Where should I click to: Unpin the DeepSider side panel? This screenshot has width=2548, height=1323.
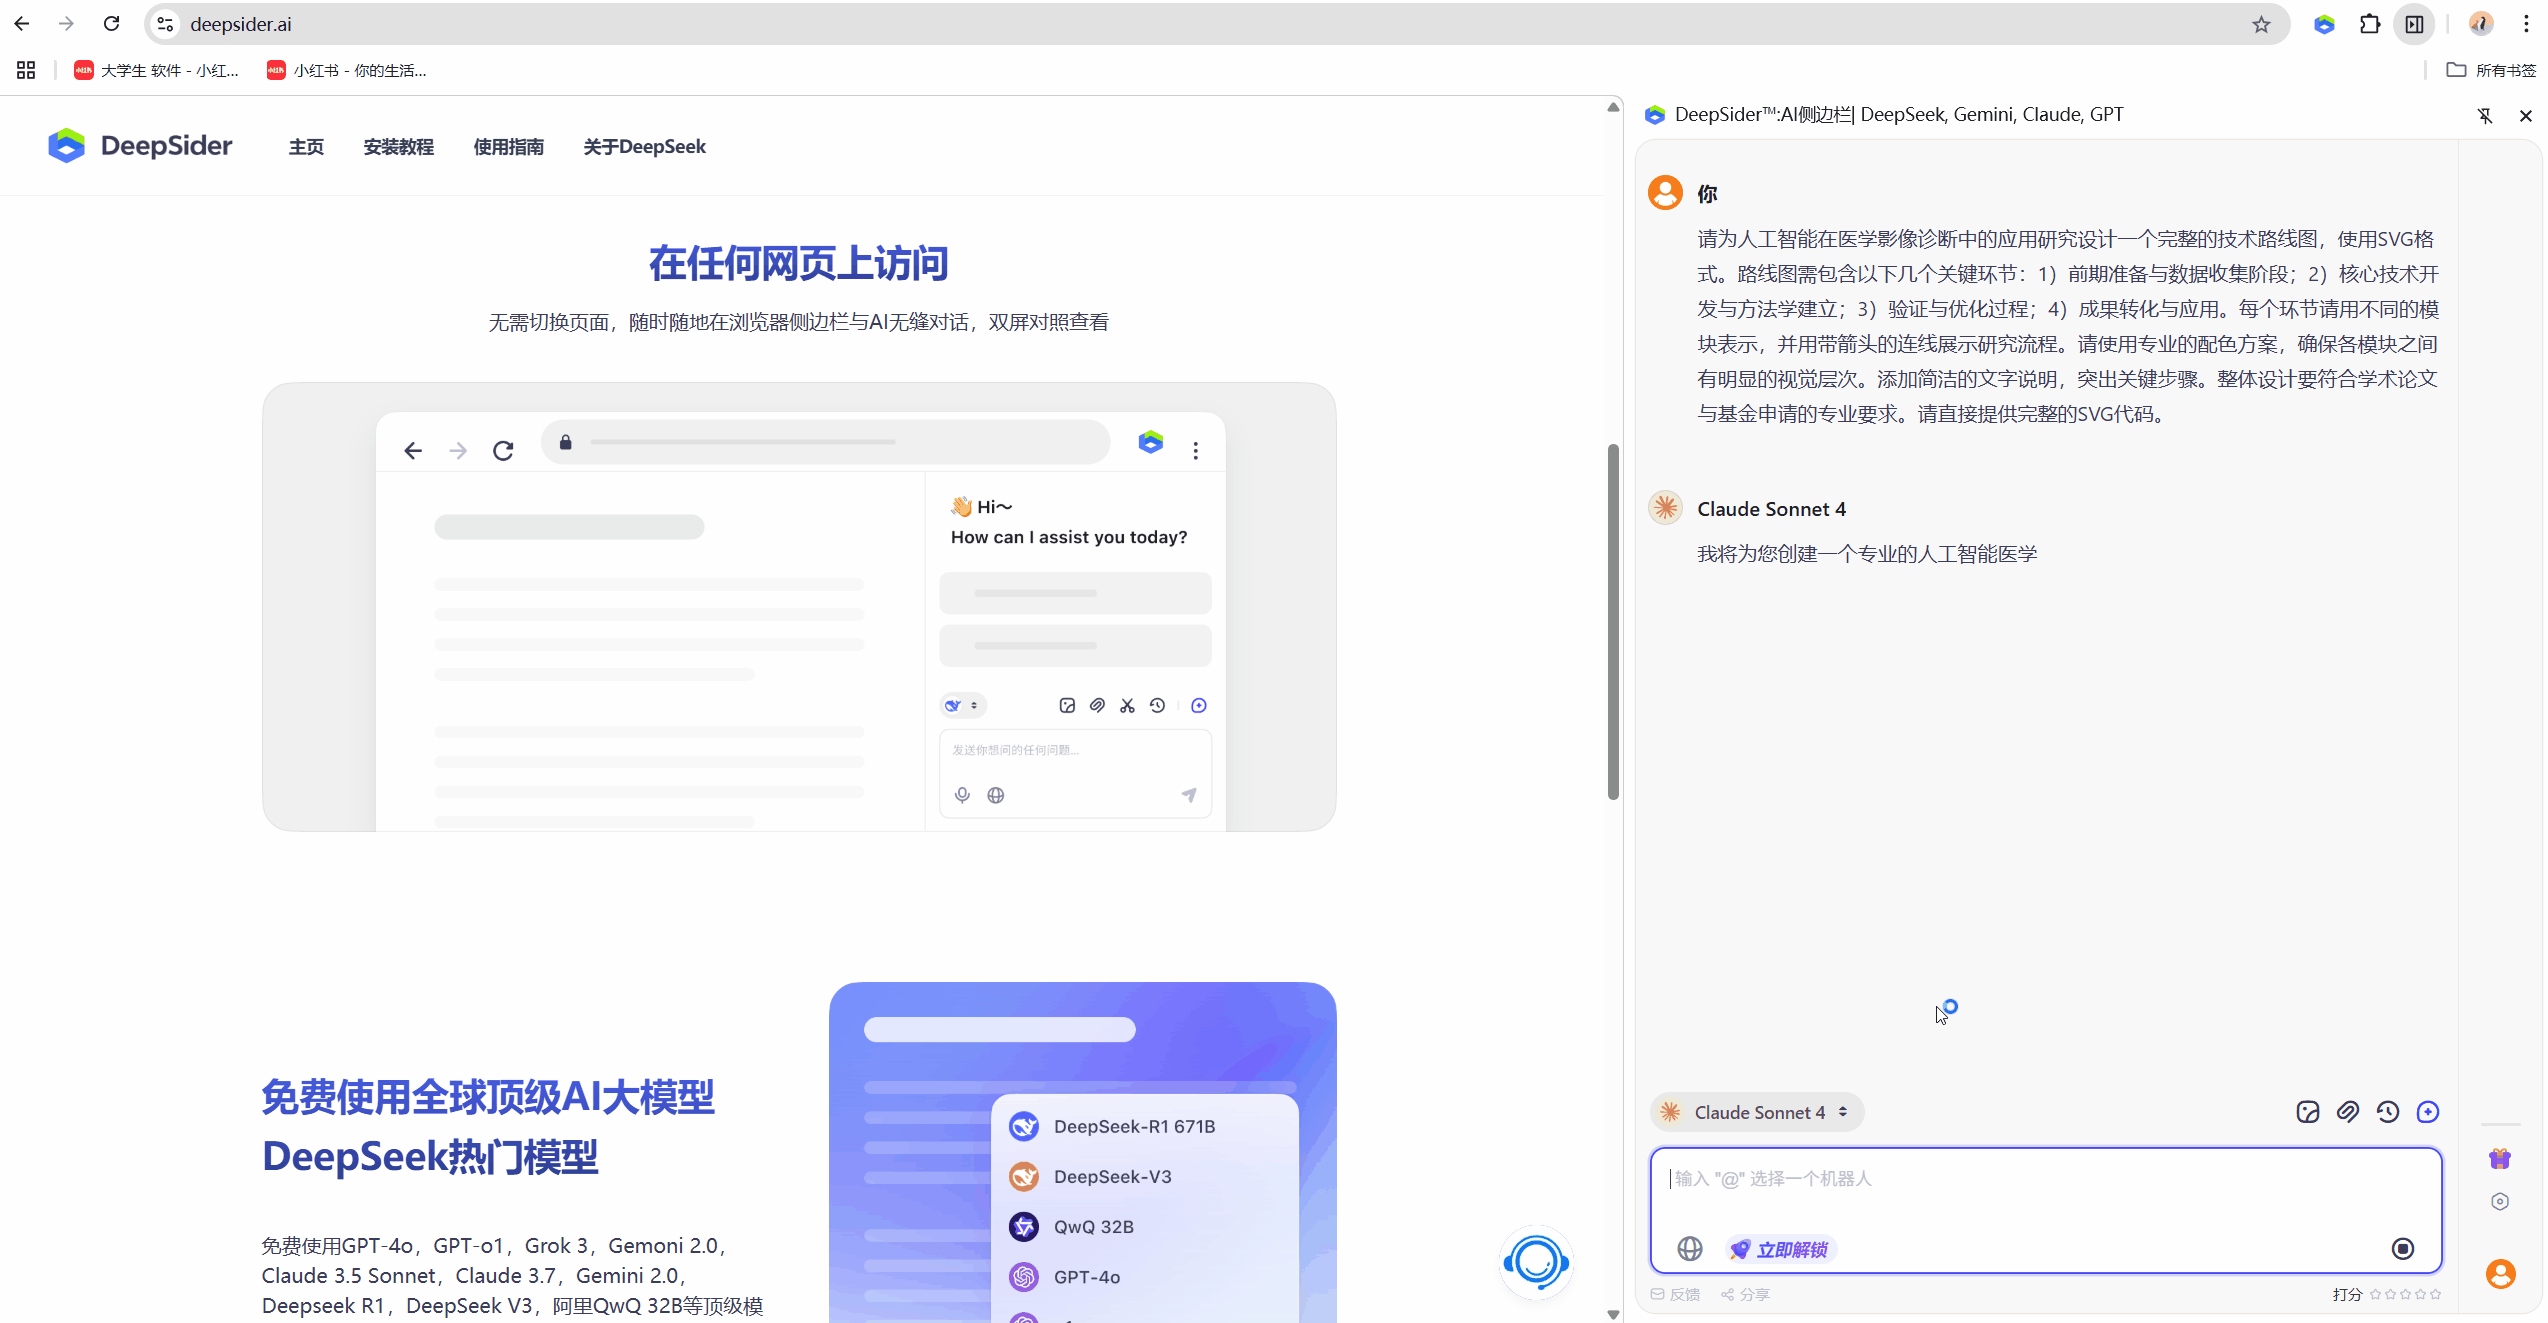2485,116
